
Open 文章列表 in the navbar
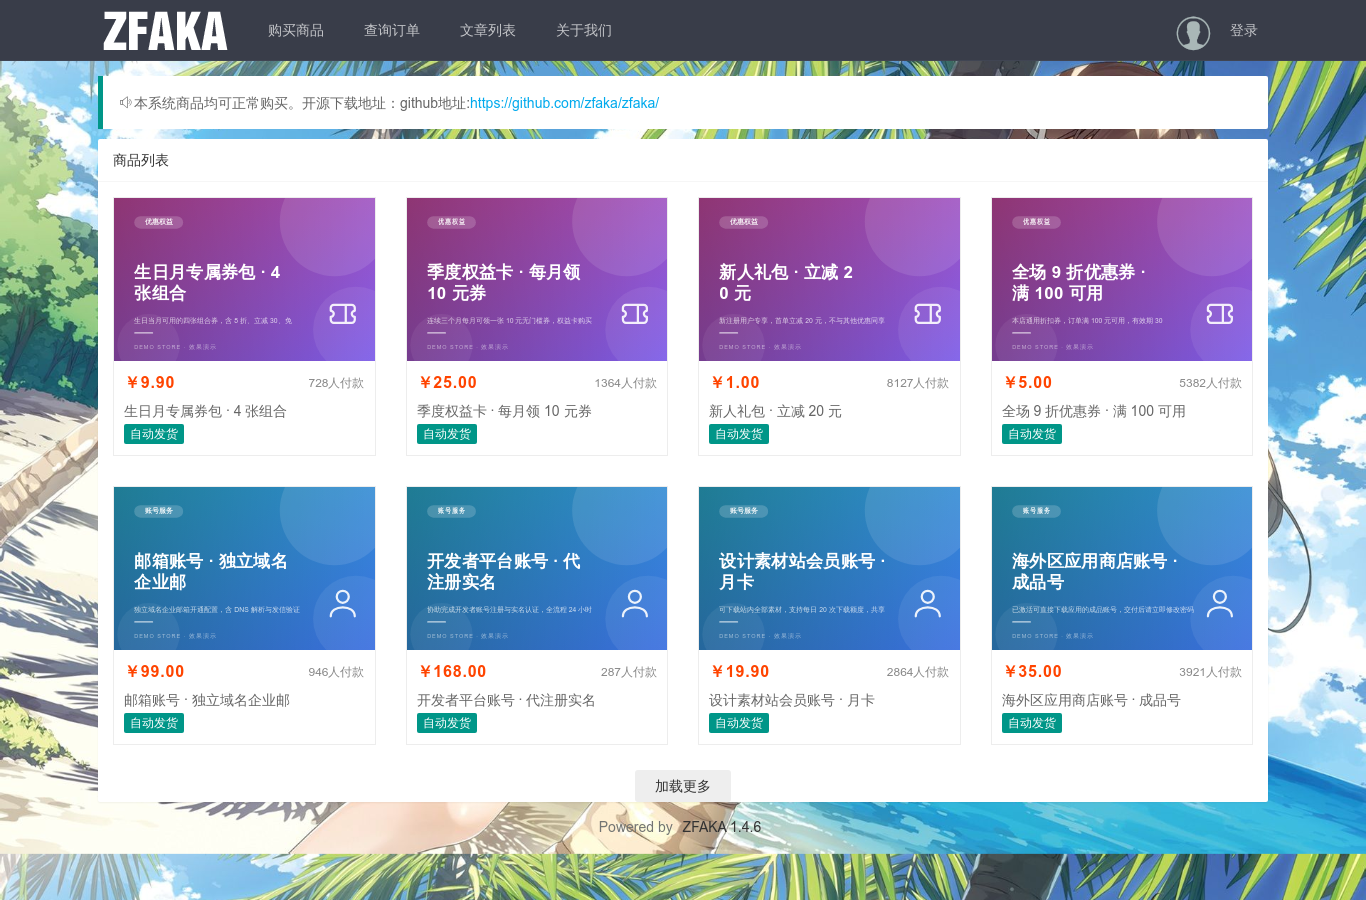tap(488, 31)
